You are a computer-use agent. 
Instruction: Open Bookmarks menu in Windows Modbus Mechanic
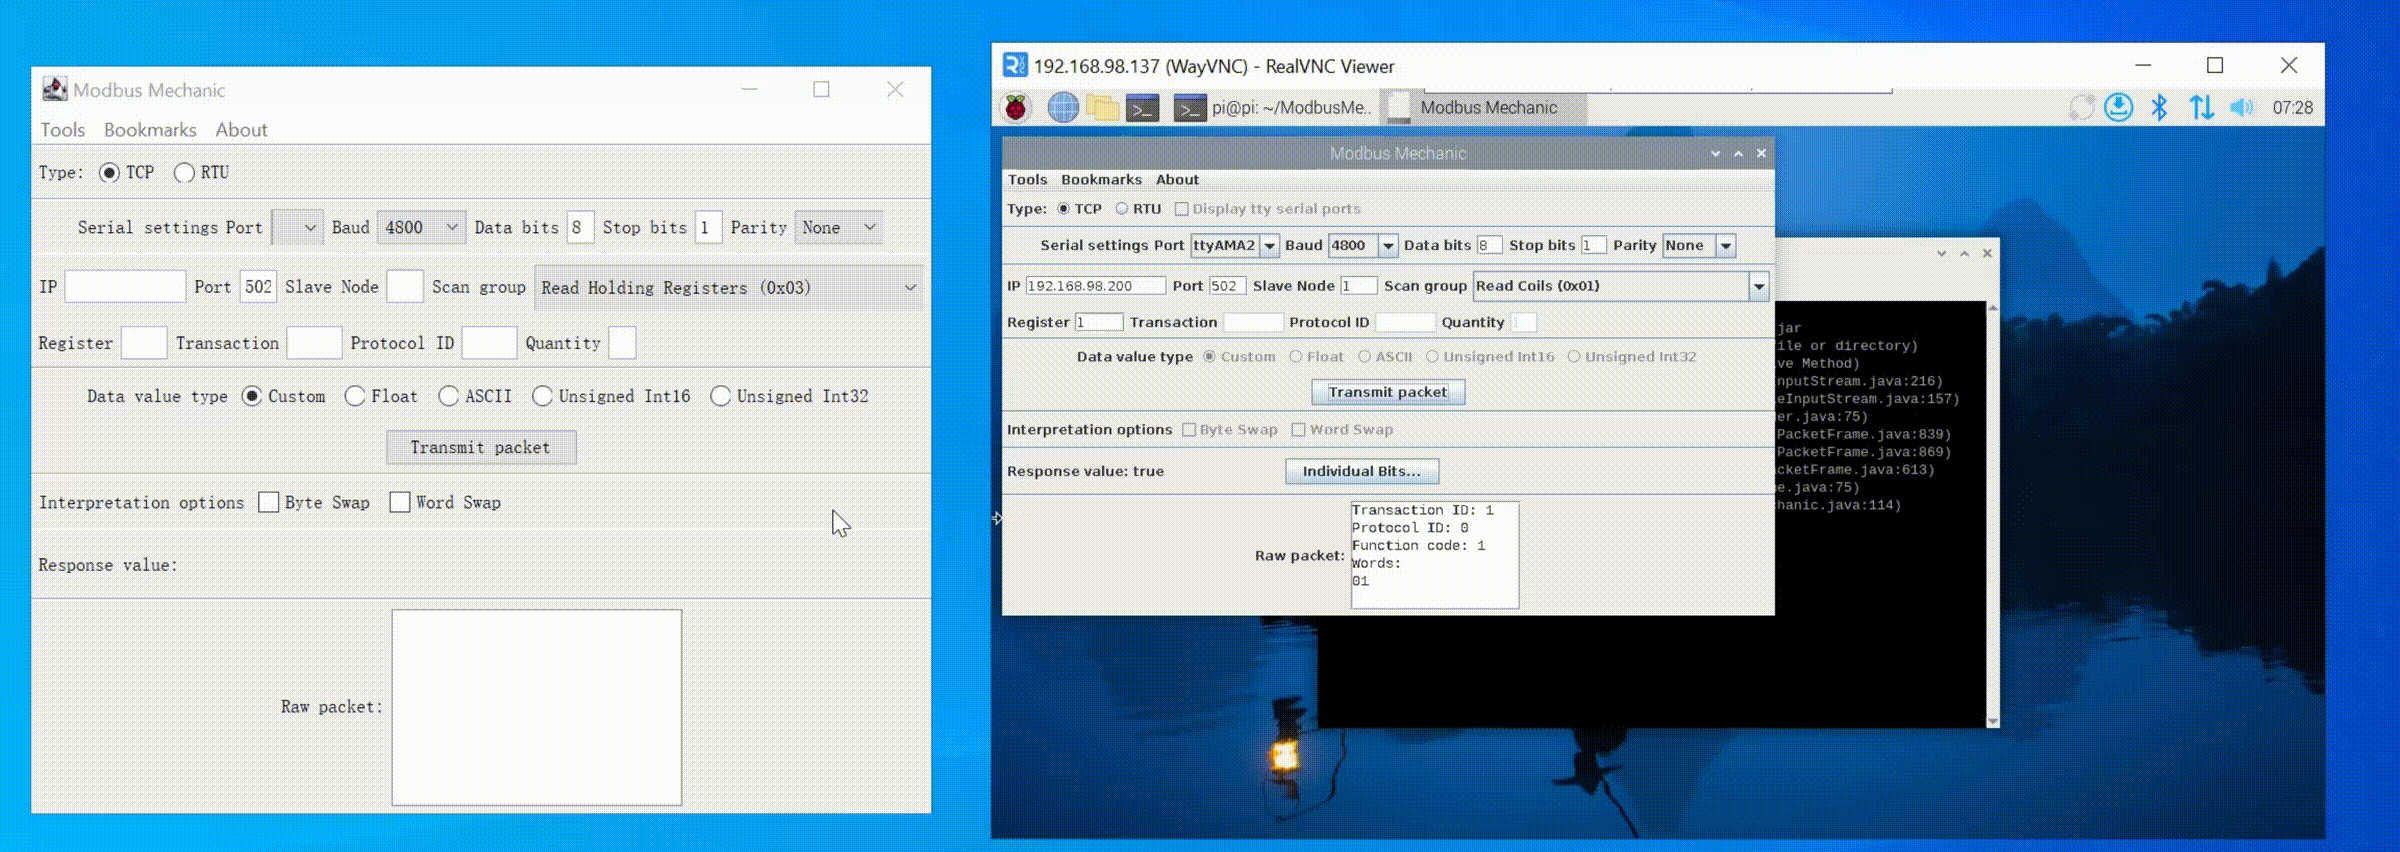150,130
